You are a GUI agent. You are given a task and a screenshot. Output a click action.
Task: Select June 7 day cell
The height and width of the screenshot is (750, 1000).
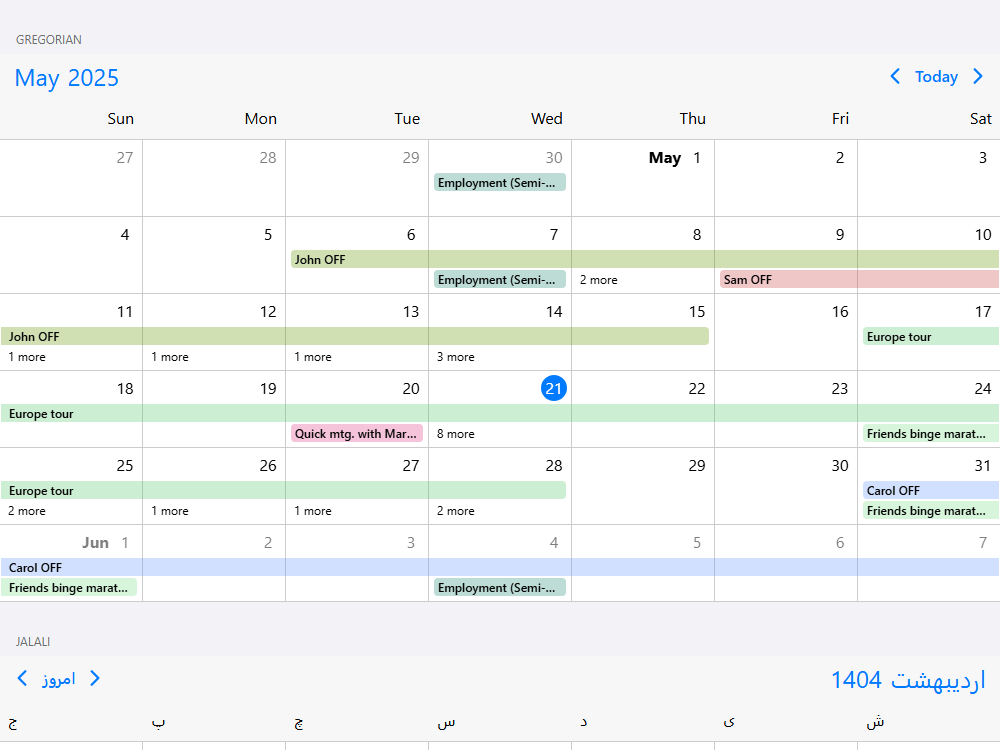tap(929, 563)
